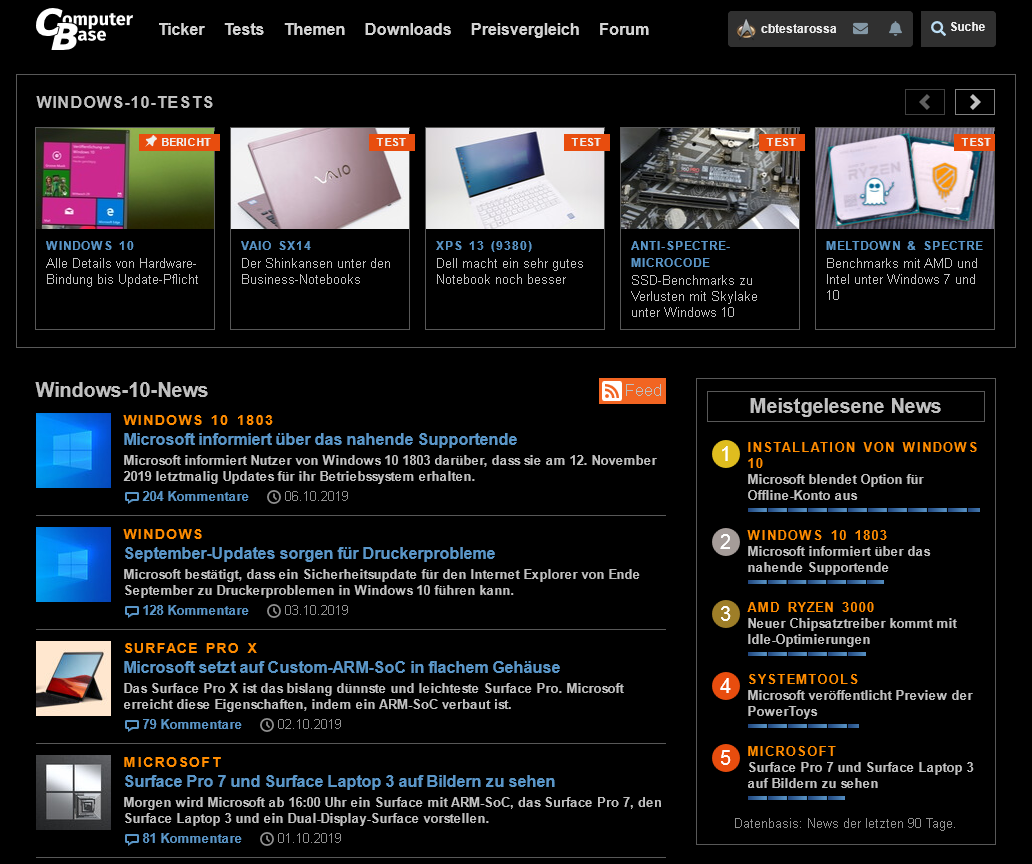The height and width of the screenshot is (864, 1032).
Task: Open the Preisvergleich menu
Action: point(525,30)
